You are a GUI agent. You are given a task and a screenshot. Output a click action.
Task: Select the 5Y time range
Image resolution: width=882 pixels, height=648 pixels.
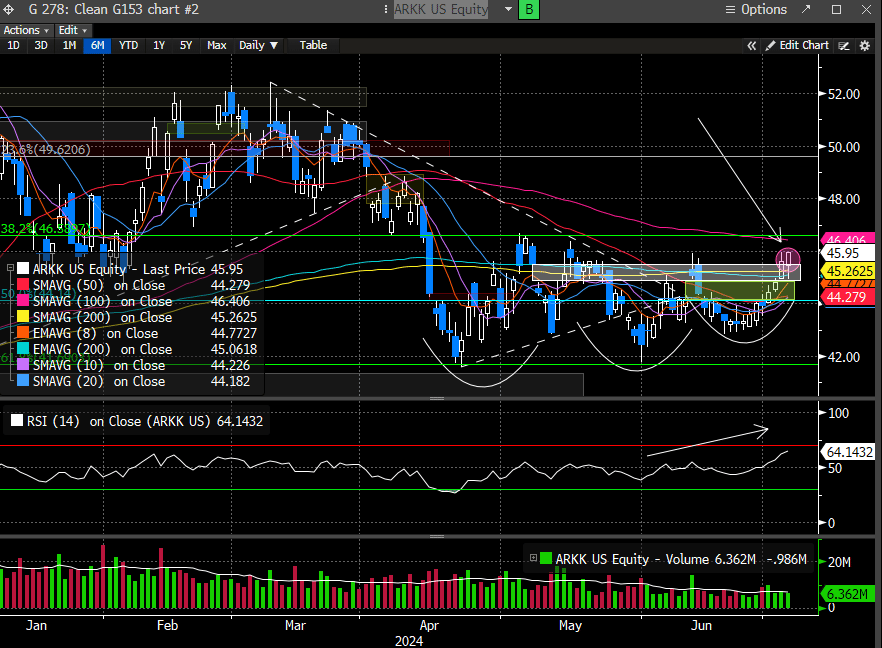pyautogui.click(x=186, y=46)
